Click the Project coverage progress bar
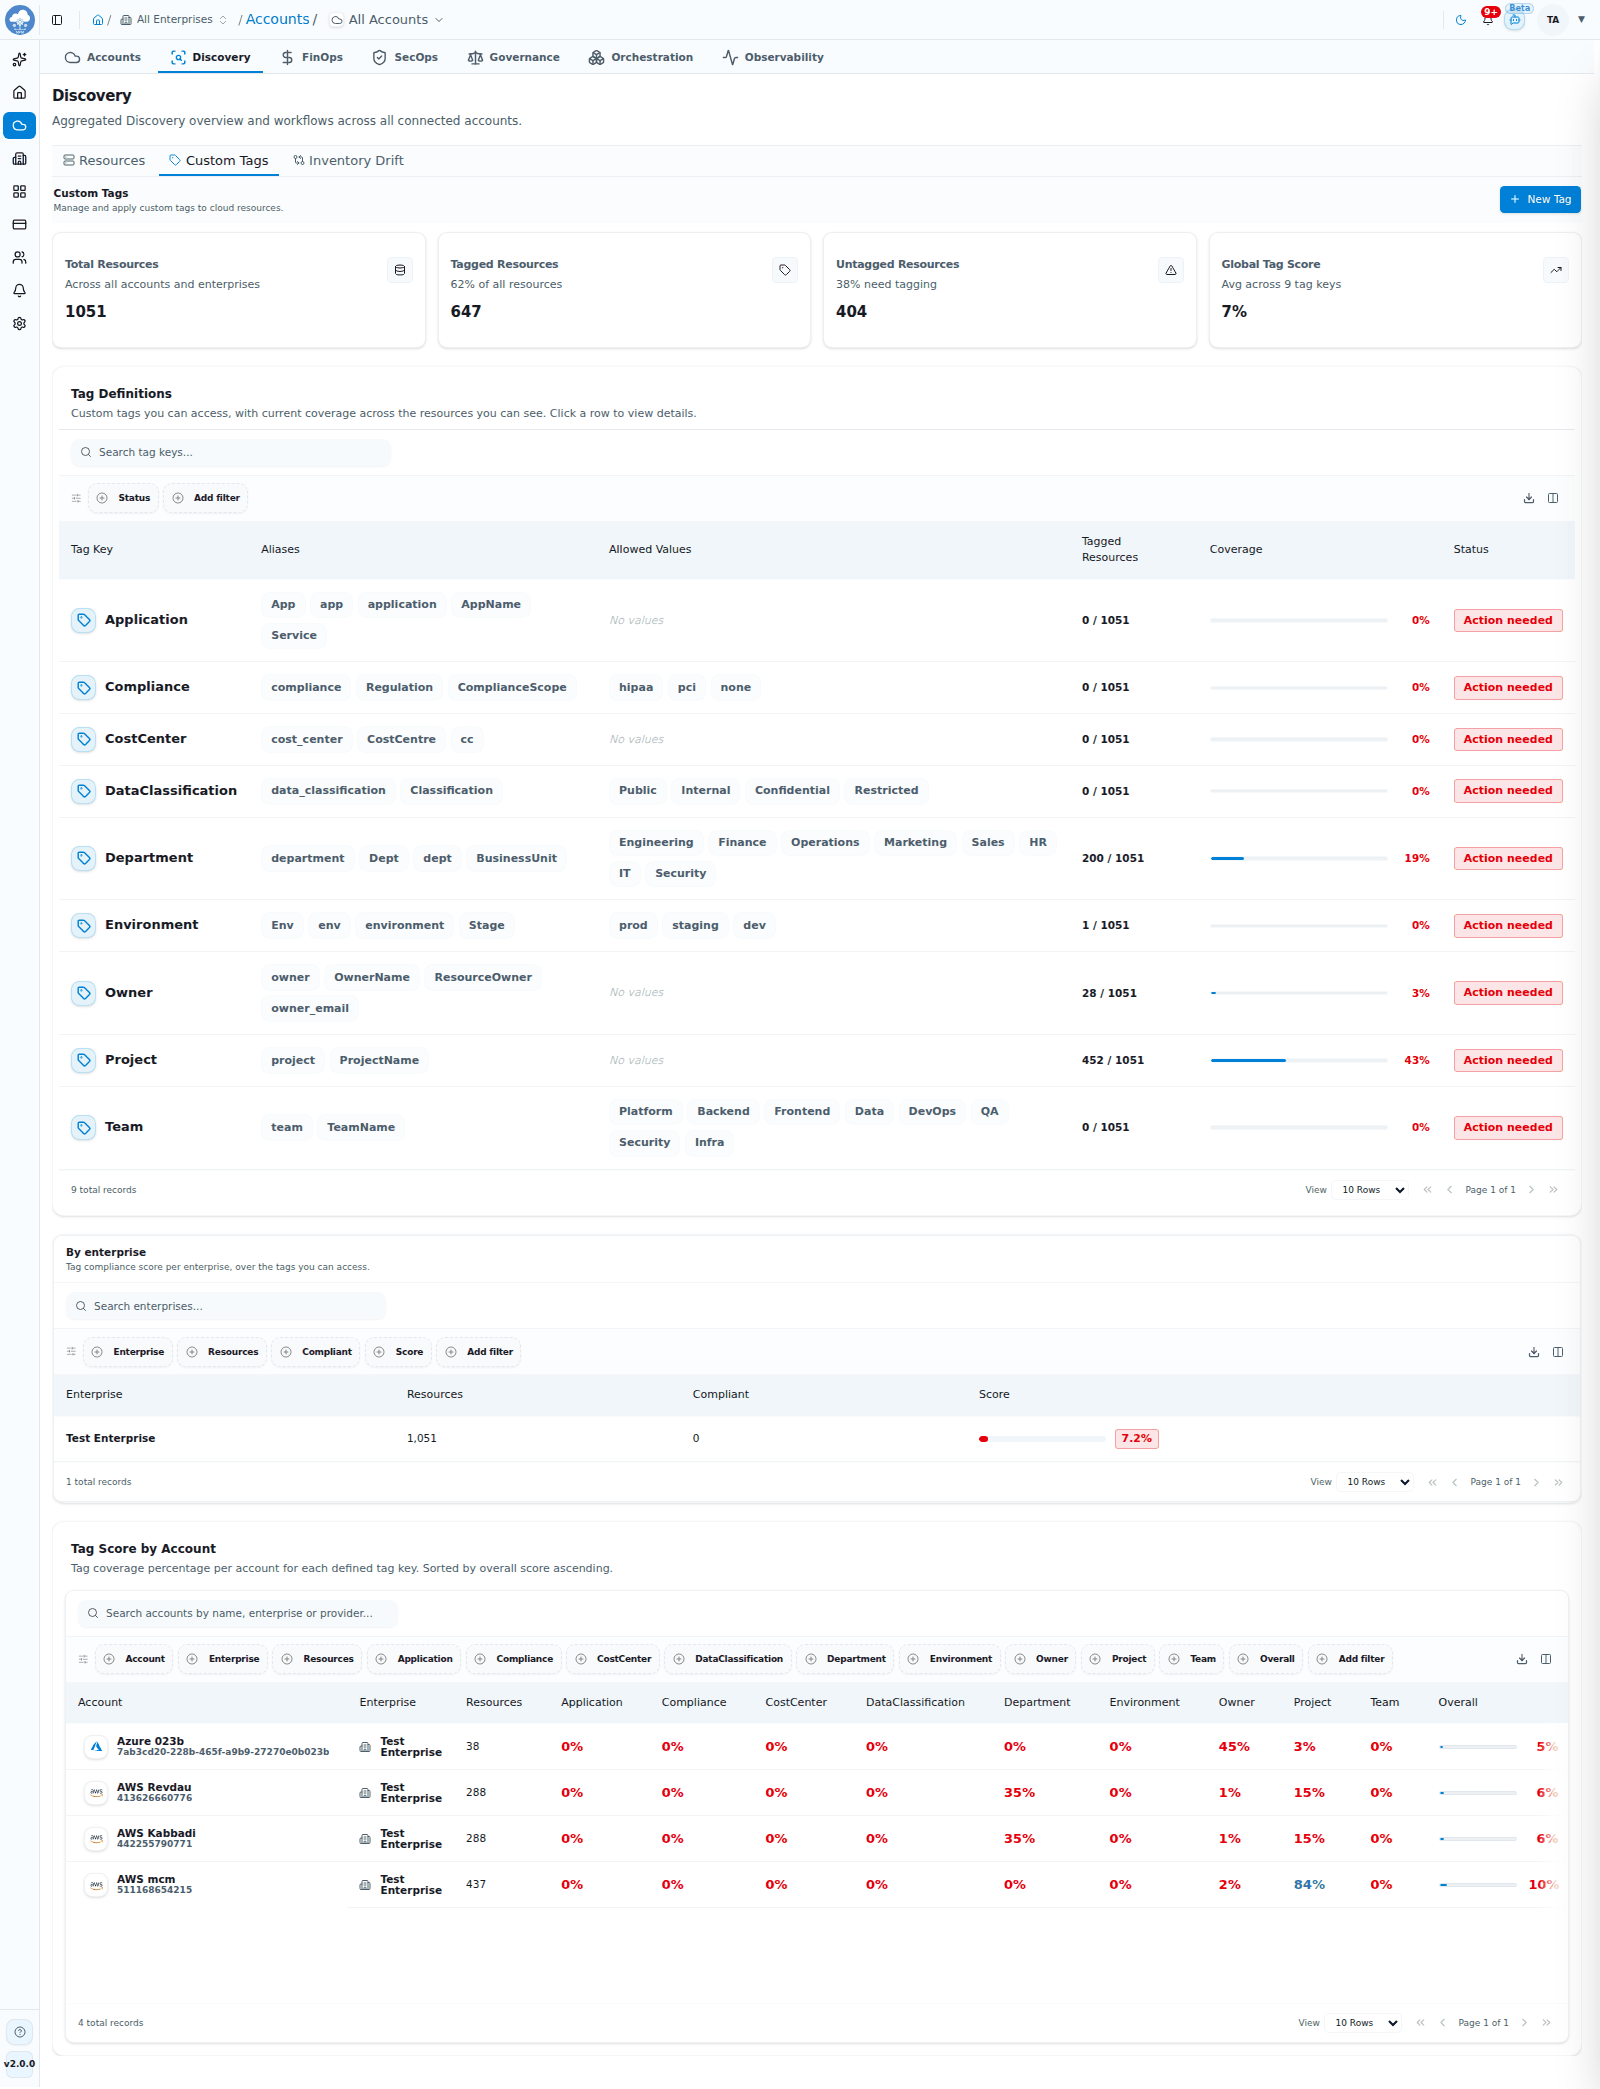This screenshot has width=1600, height=2089. (1299, 1061)
